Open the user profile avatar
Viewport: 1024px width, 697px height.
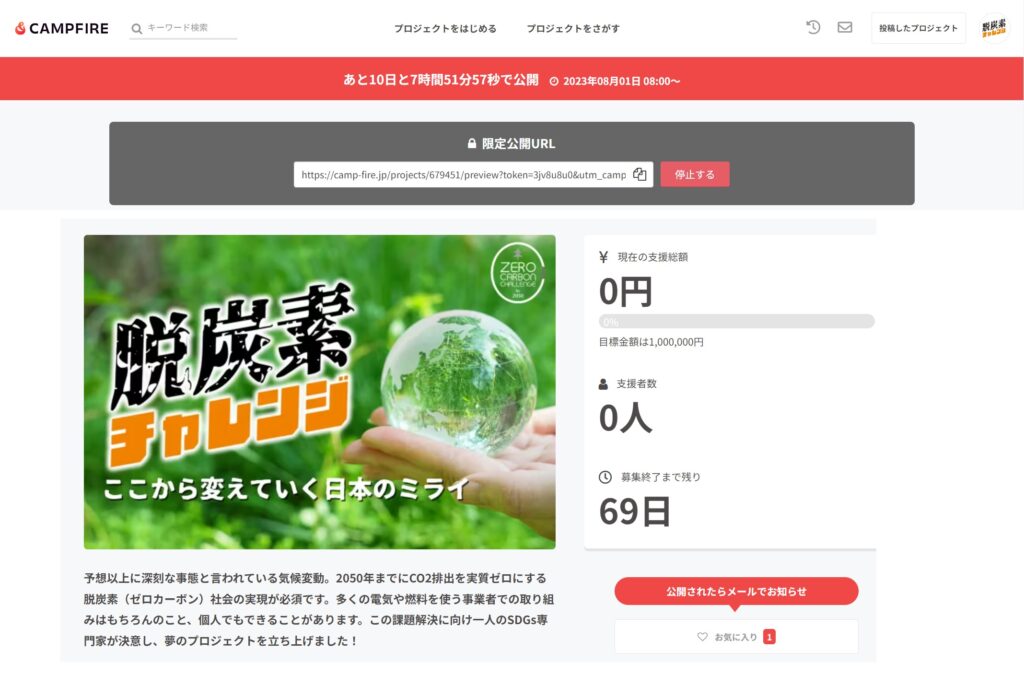tap(993, 28)
